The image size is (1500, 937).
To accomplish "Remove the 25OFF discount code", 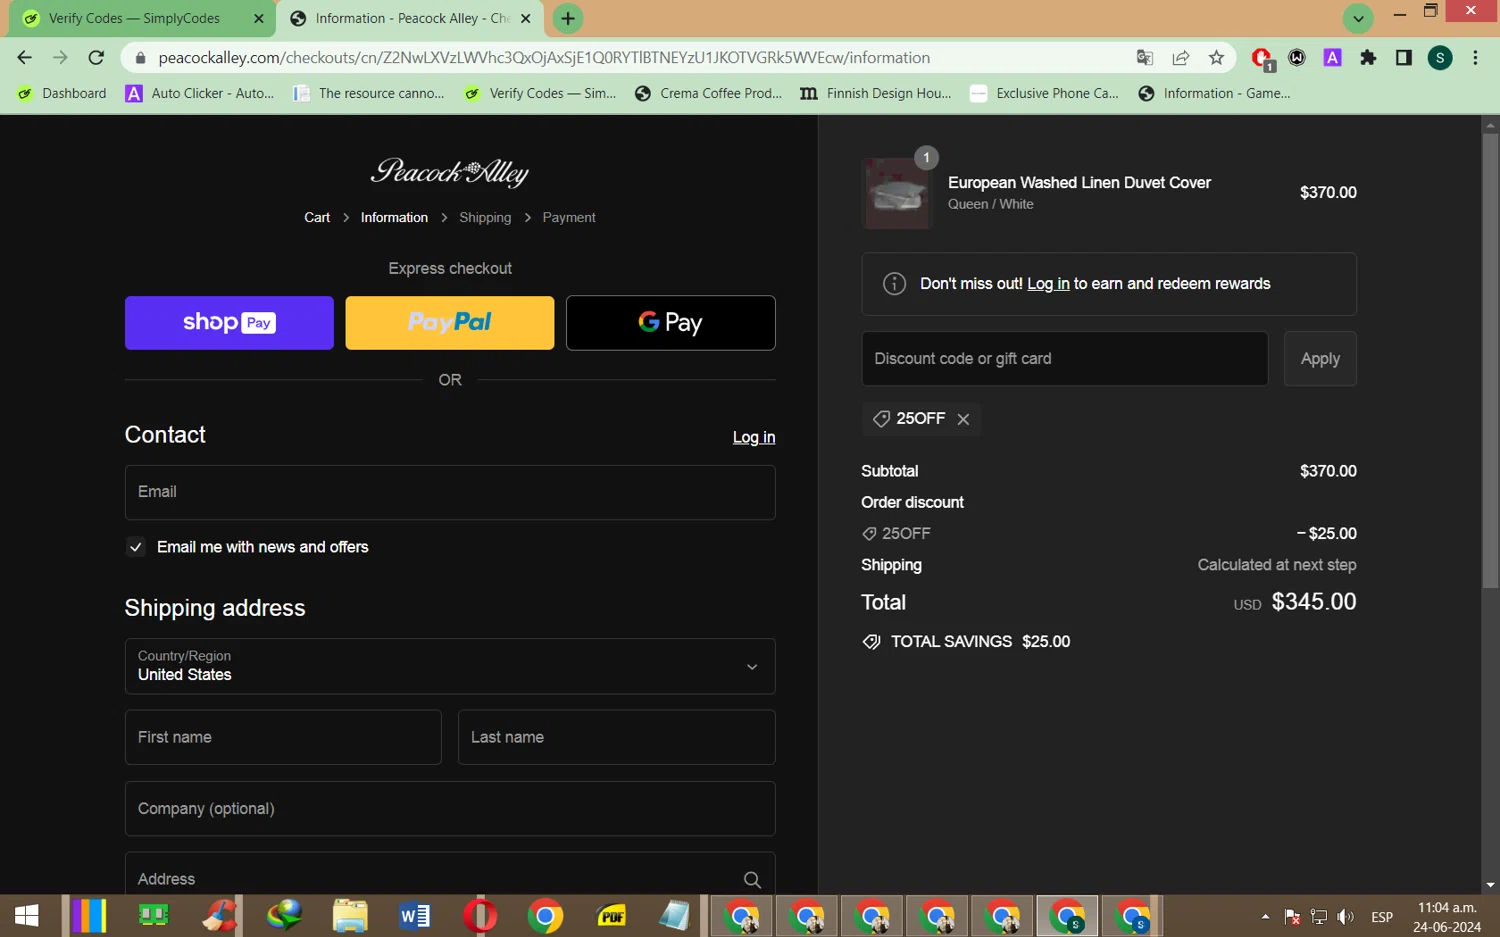I will pos(963,419).
